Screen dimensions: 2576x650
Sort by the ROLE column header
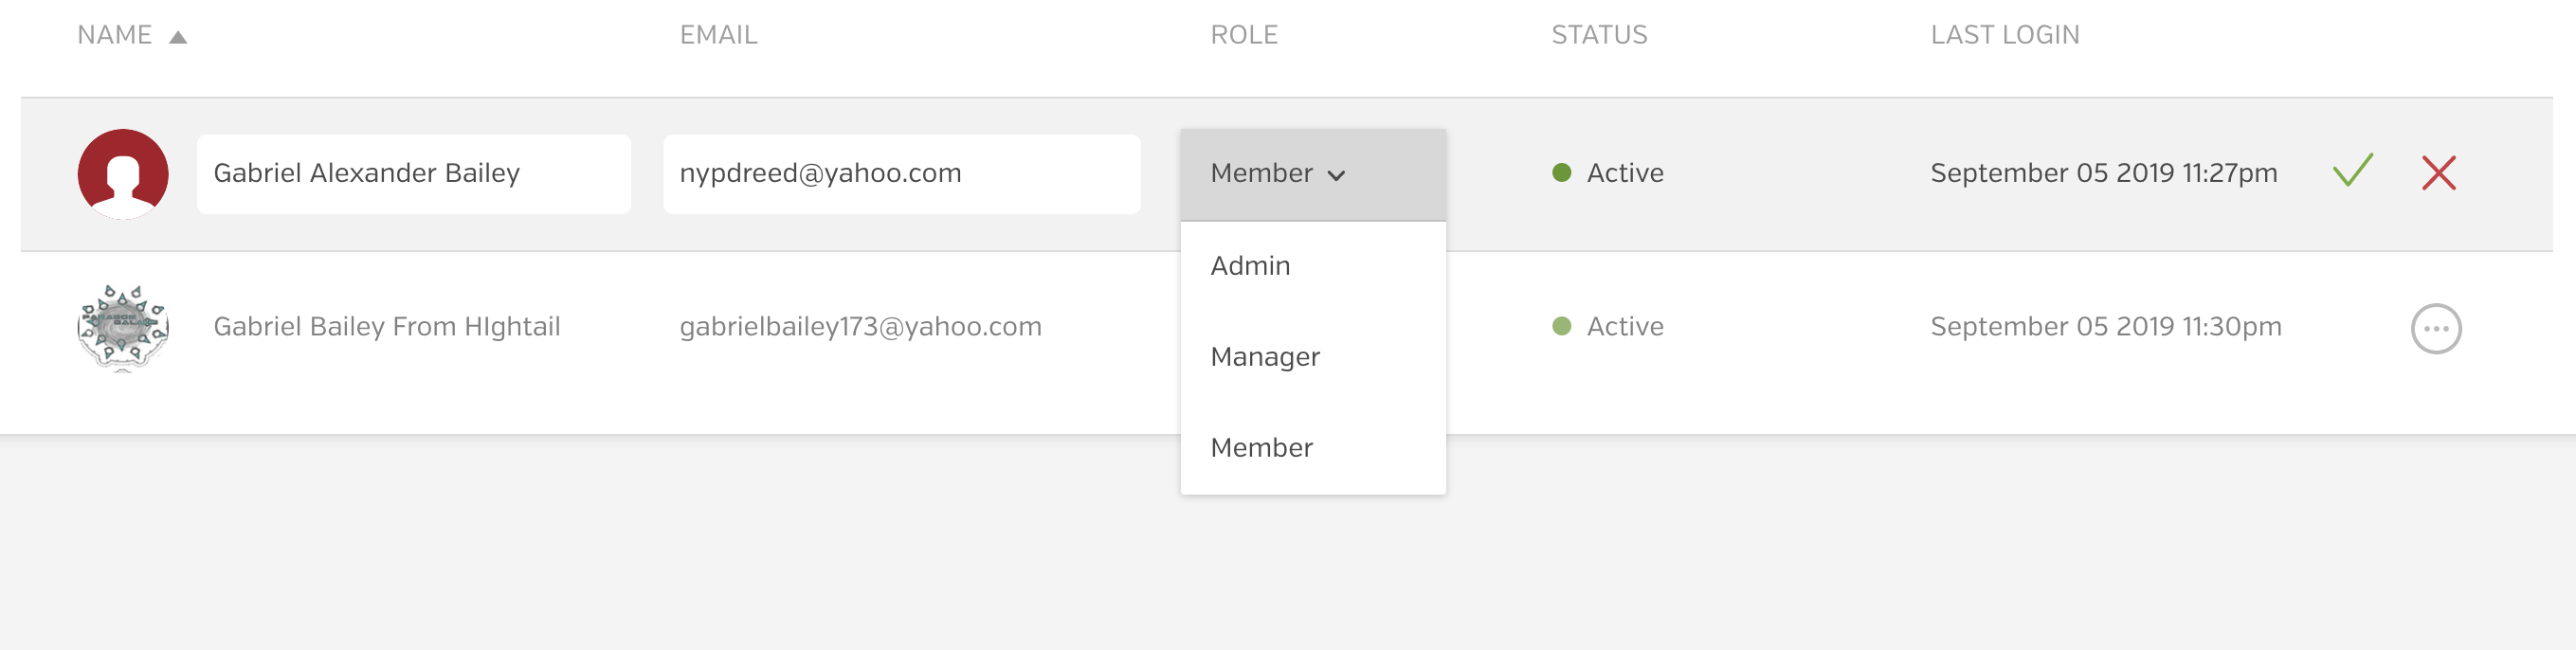1244,35
